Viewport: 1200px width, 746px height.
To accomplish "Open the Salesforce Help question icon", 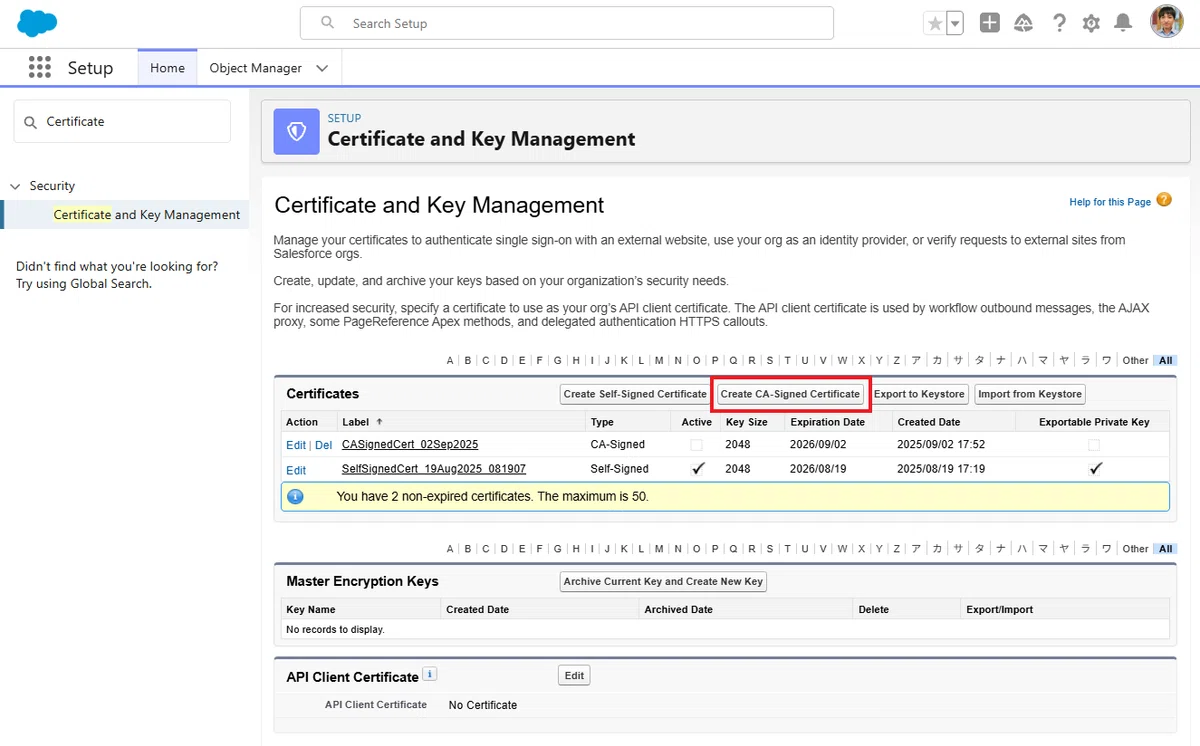I will [1059, 23].
